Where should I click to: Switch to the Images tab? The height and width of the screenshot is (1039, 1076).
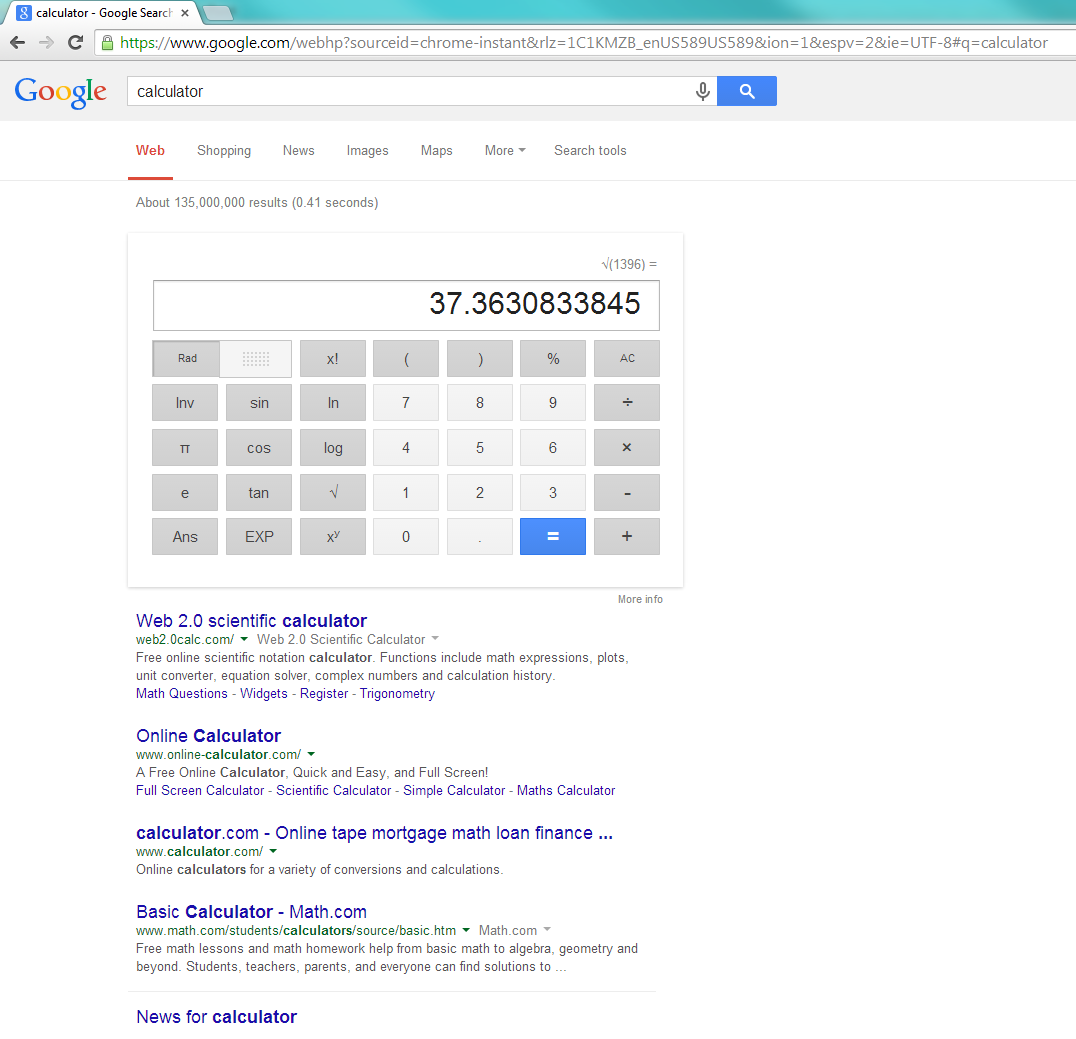(367, 150)
